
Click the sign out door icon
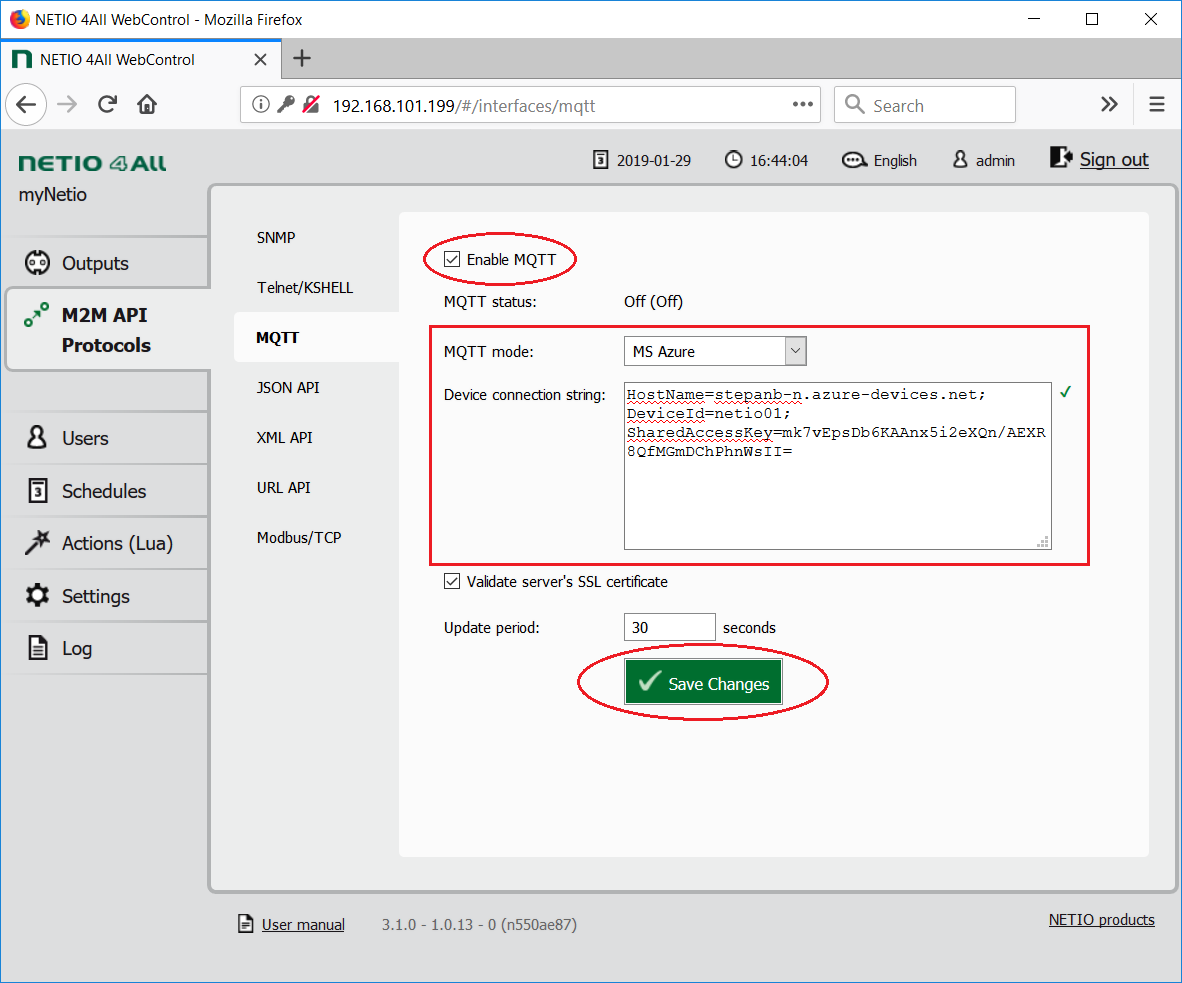(1061, 158)
